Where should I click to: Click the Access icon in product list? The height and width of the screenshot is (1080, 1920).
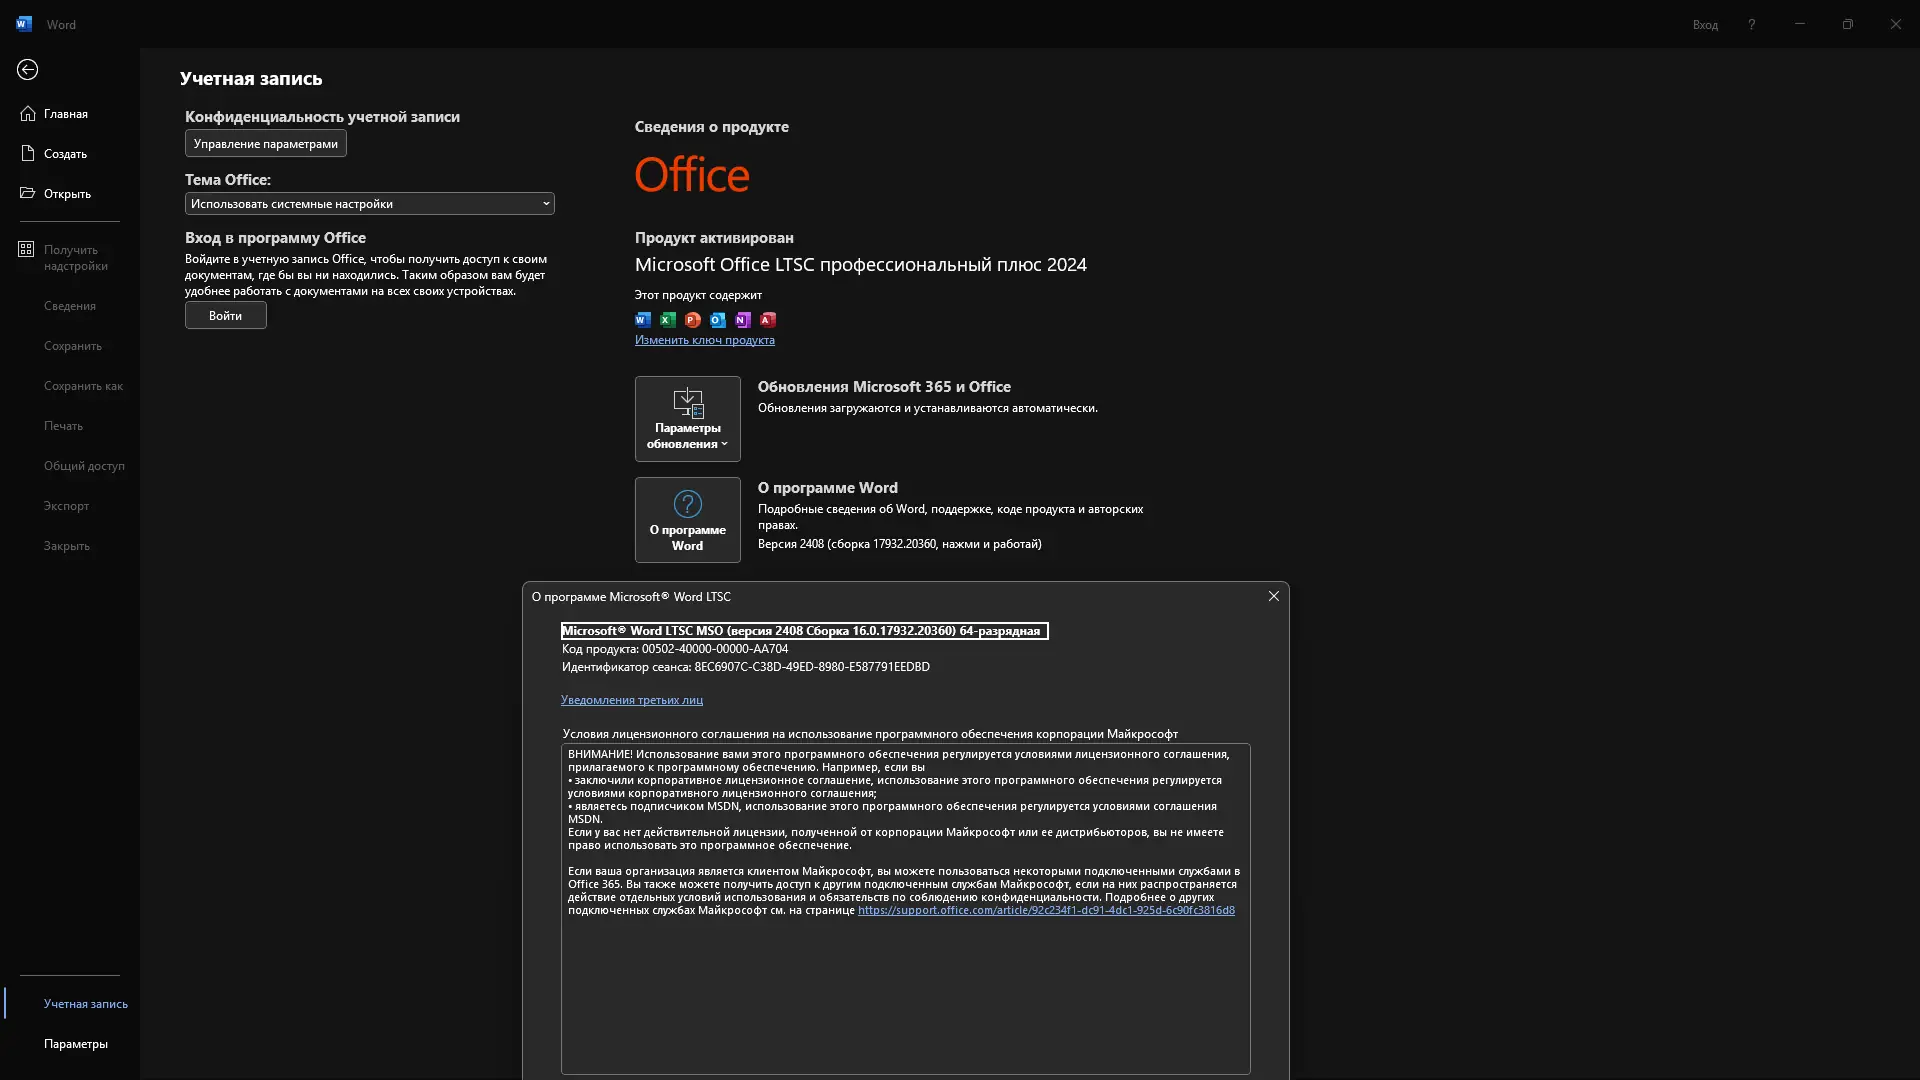[x=768, y=320]
